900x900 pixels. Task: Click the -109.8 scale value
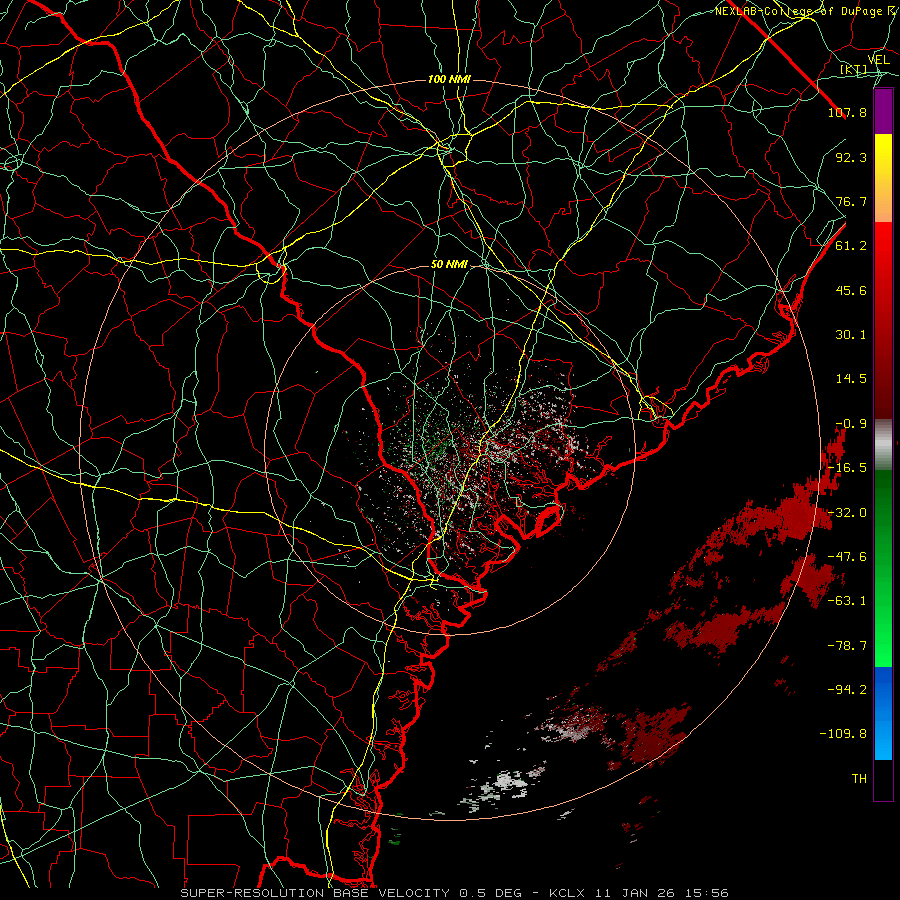point(843,734)
